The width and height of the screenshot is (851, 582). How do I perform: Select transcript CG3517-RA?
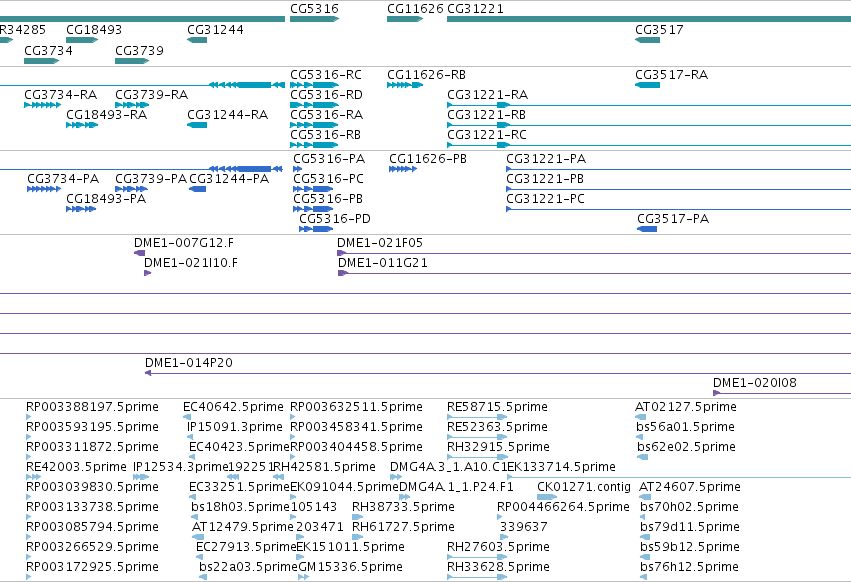(647, 85)
